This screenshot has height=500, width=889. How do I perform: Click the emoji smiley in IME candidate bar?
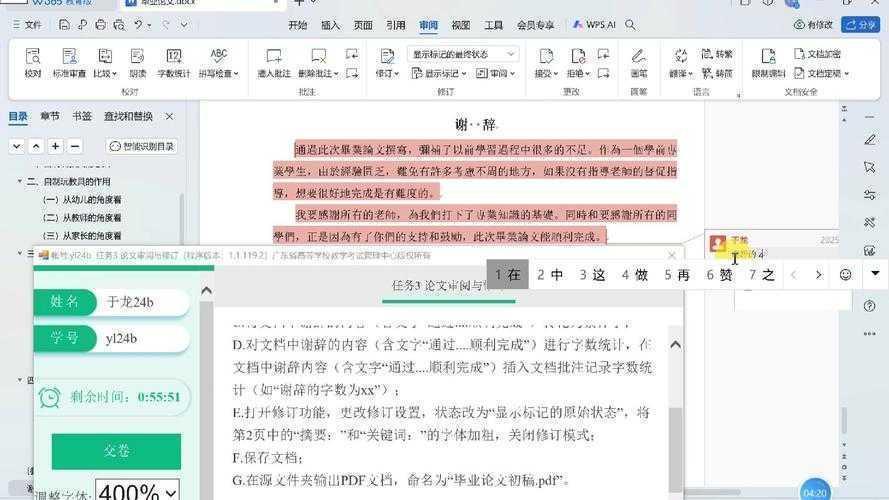845,274
